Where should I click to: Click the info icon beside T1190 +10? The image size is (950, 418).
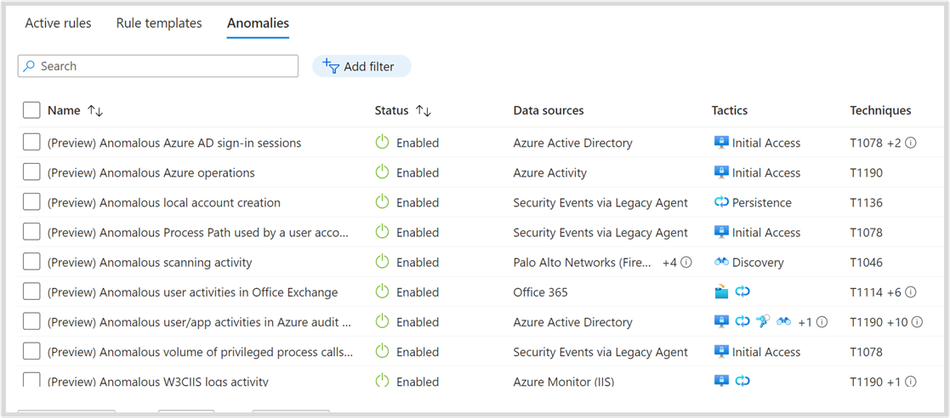coord(917,322)
